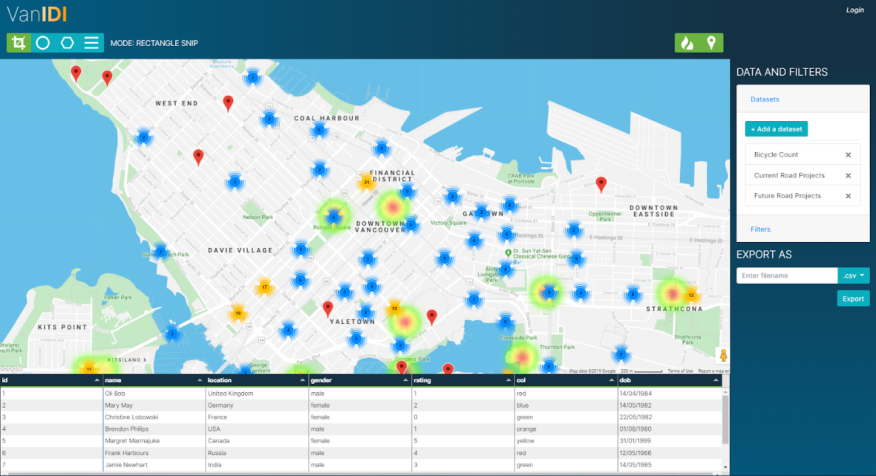Select the Jamie Newhart table cell
Screen dimensions: 876x476
click(154, 465)
